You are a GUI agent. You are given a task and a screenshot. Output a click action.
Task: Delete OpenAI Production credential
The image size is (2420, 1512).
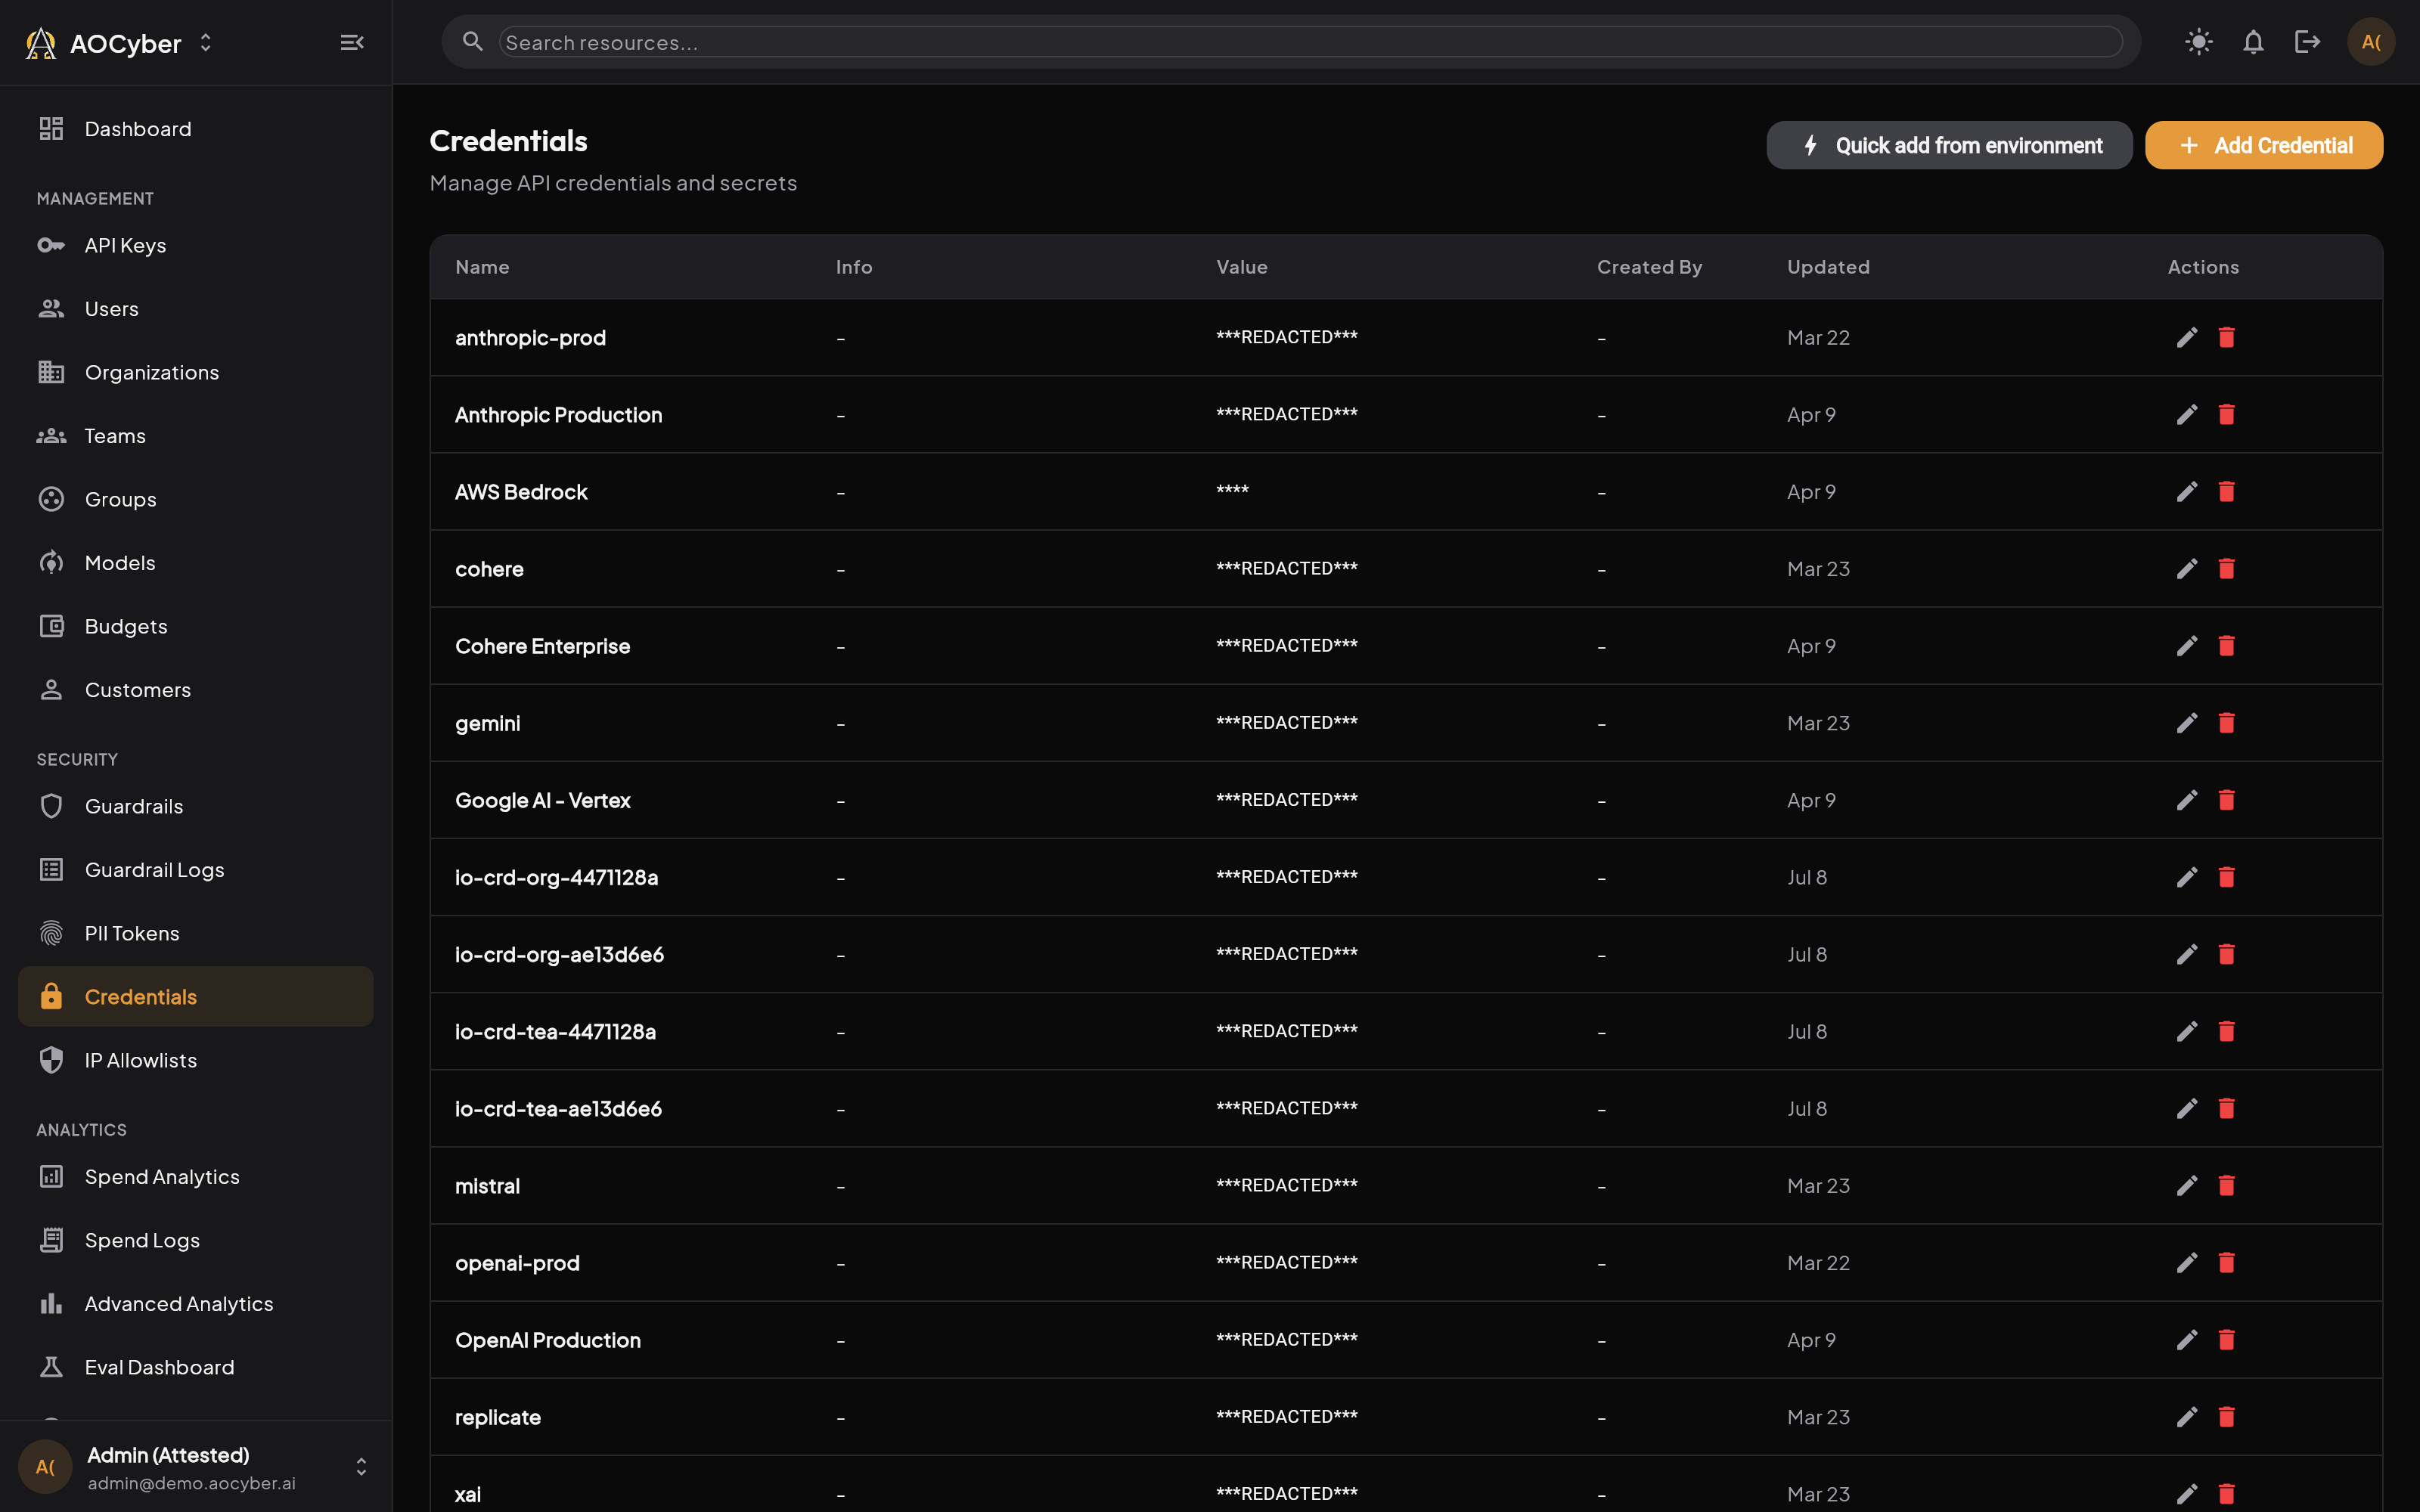click(2226, 1339)
